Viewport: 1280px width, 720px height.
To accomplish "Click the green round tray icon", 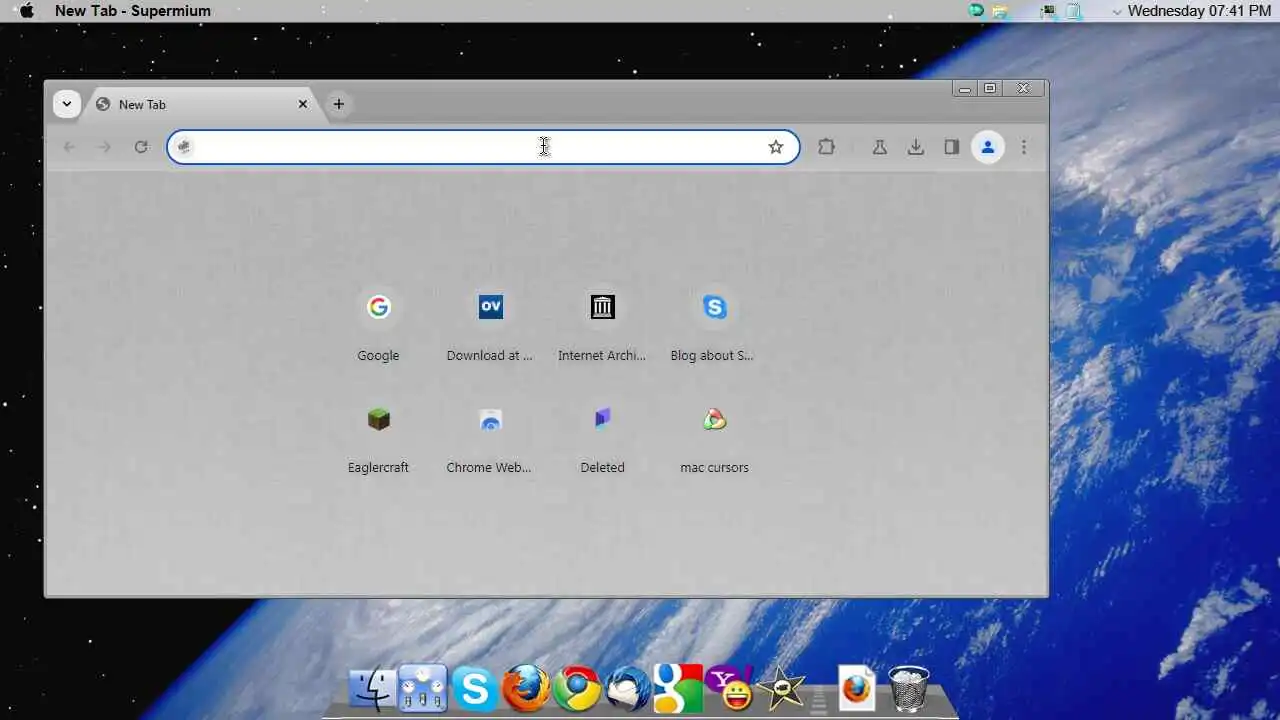I will [977, 11].
